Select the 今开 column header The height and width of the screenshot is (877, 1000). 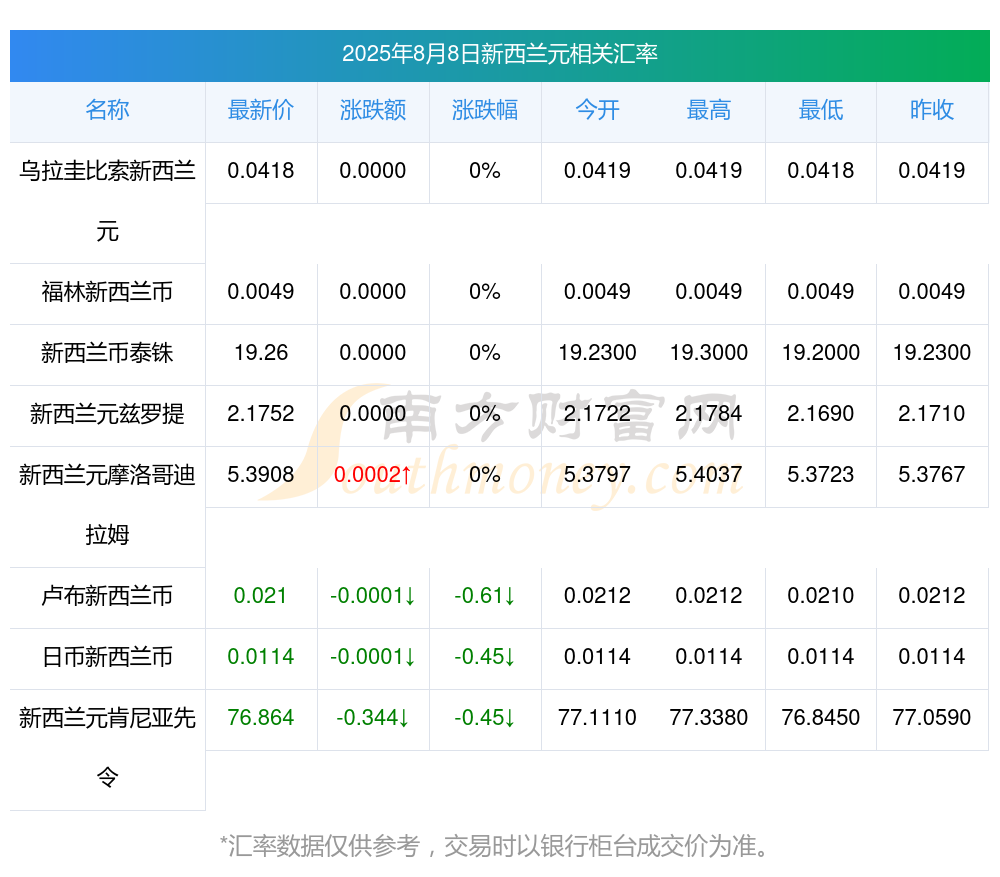click(597, 110)
